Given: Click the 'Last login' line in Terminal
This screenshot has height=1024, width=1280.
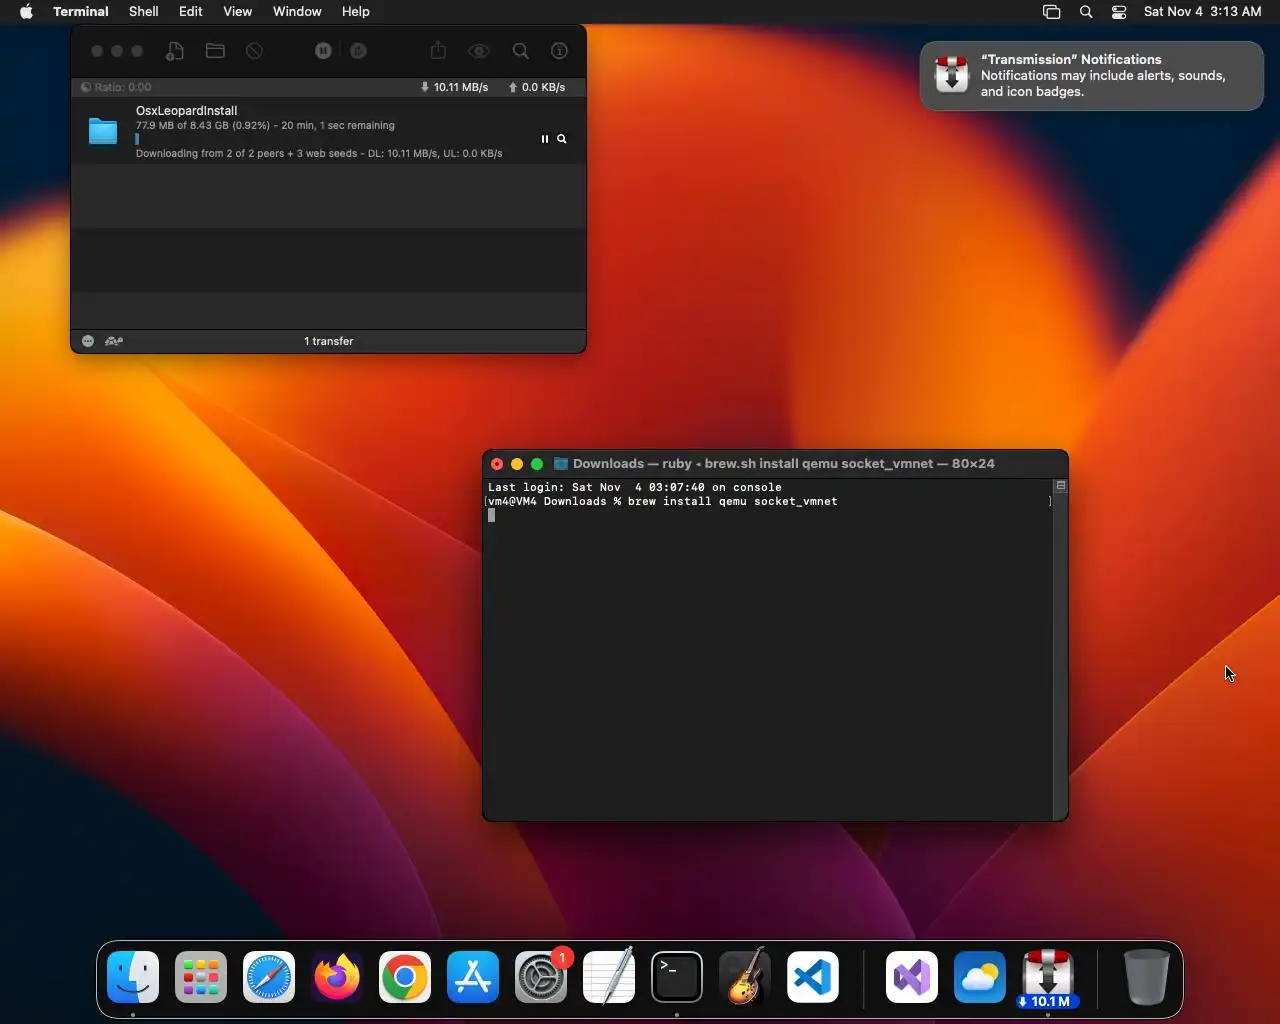Looking at the screenshot, I should tap(635, 488).
